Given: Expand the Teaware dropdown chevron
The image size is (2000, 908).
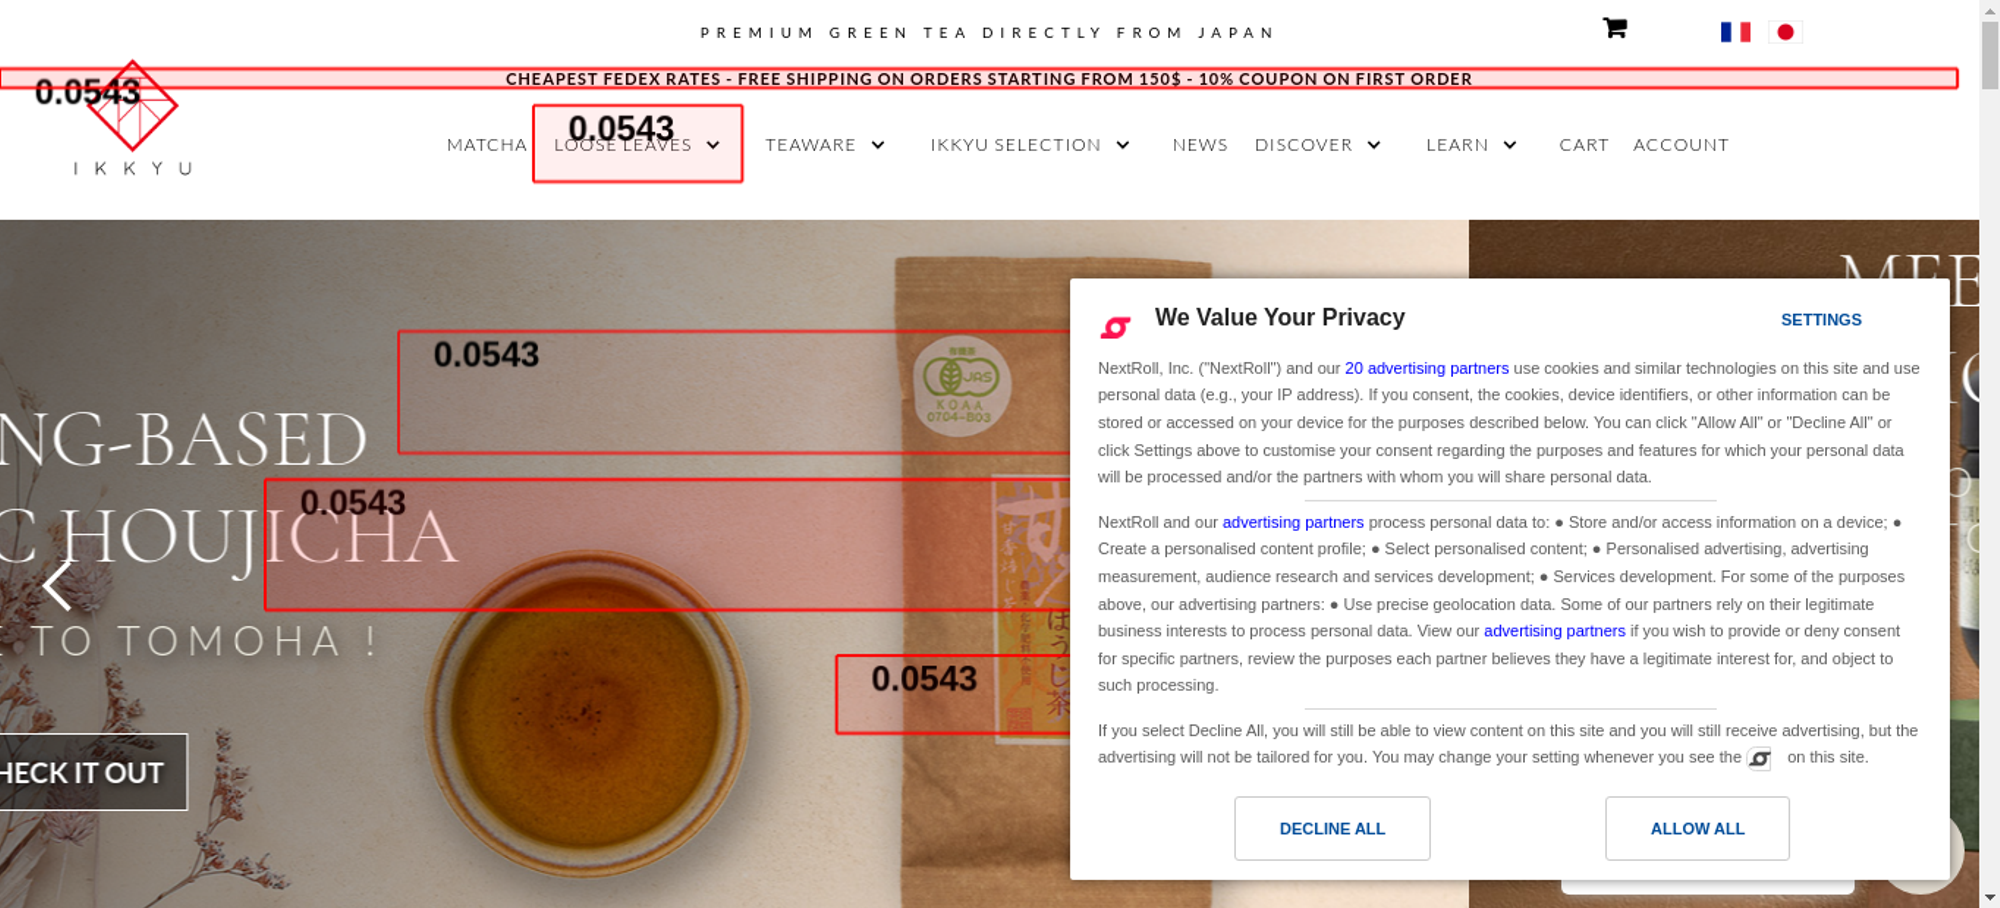Looking at the screenshot, I should pos(878,145).
